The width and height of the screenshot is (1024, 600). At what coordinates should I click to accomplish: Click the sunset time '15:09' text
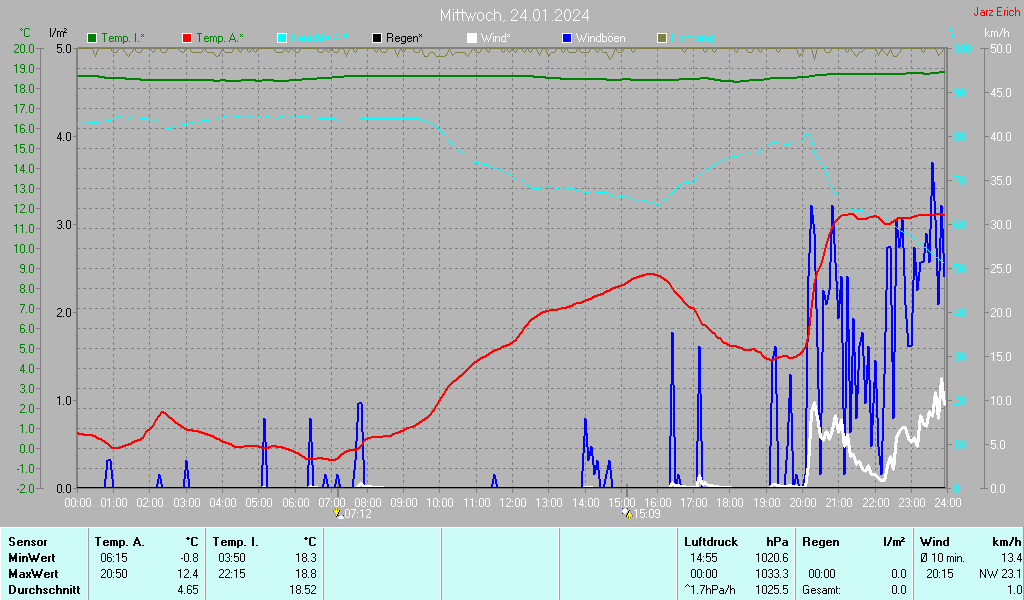pos(647,514)
